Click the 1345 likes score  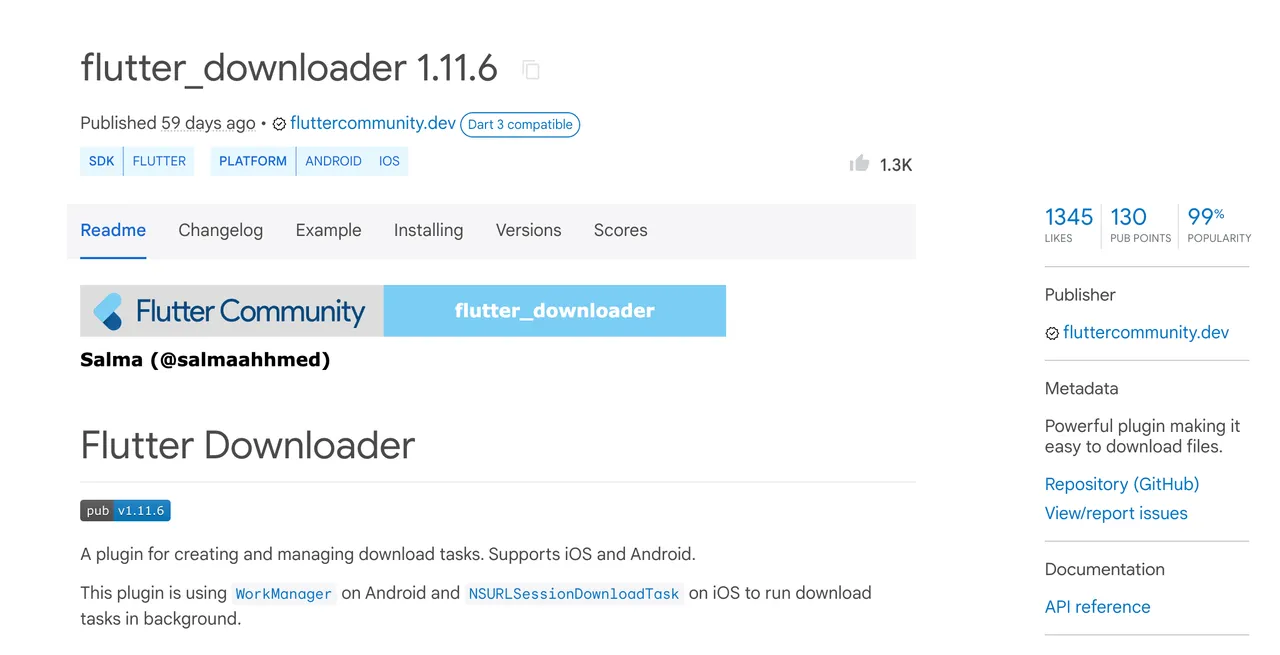pos(1069,224)
